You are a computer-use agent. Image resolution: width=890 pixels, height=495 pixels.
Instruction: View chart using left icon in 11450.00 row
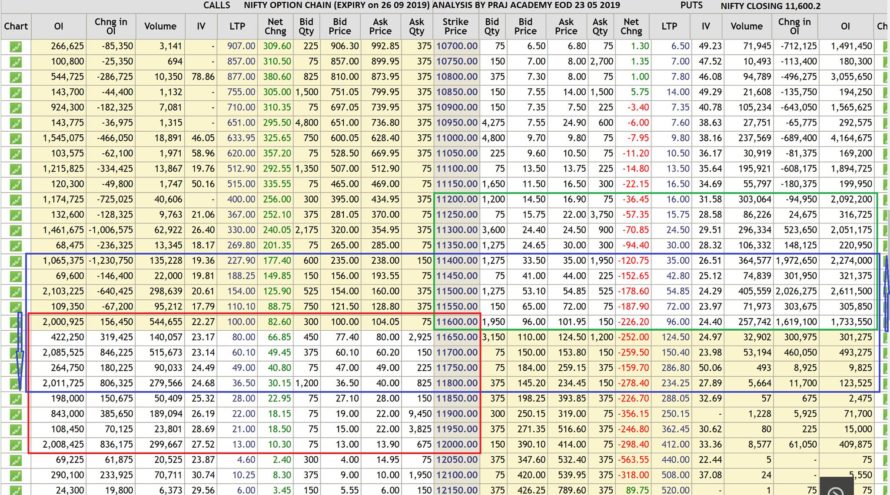click(x=15, y=276)
